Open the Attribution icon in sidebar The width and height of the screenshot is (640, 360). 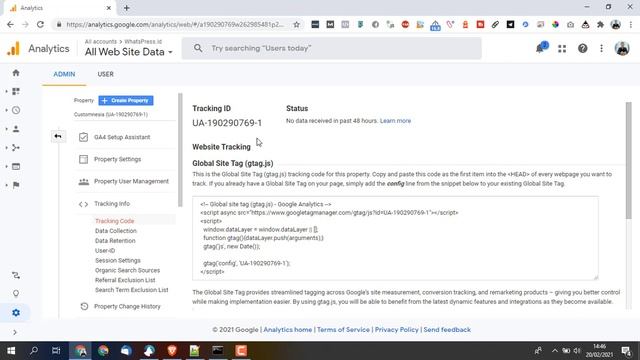(x=16, y=276)
